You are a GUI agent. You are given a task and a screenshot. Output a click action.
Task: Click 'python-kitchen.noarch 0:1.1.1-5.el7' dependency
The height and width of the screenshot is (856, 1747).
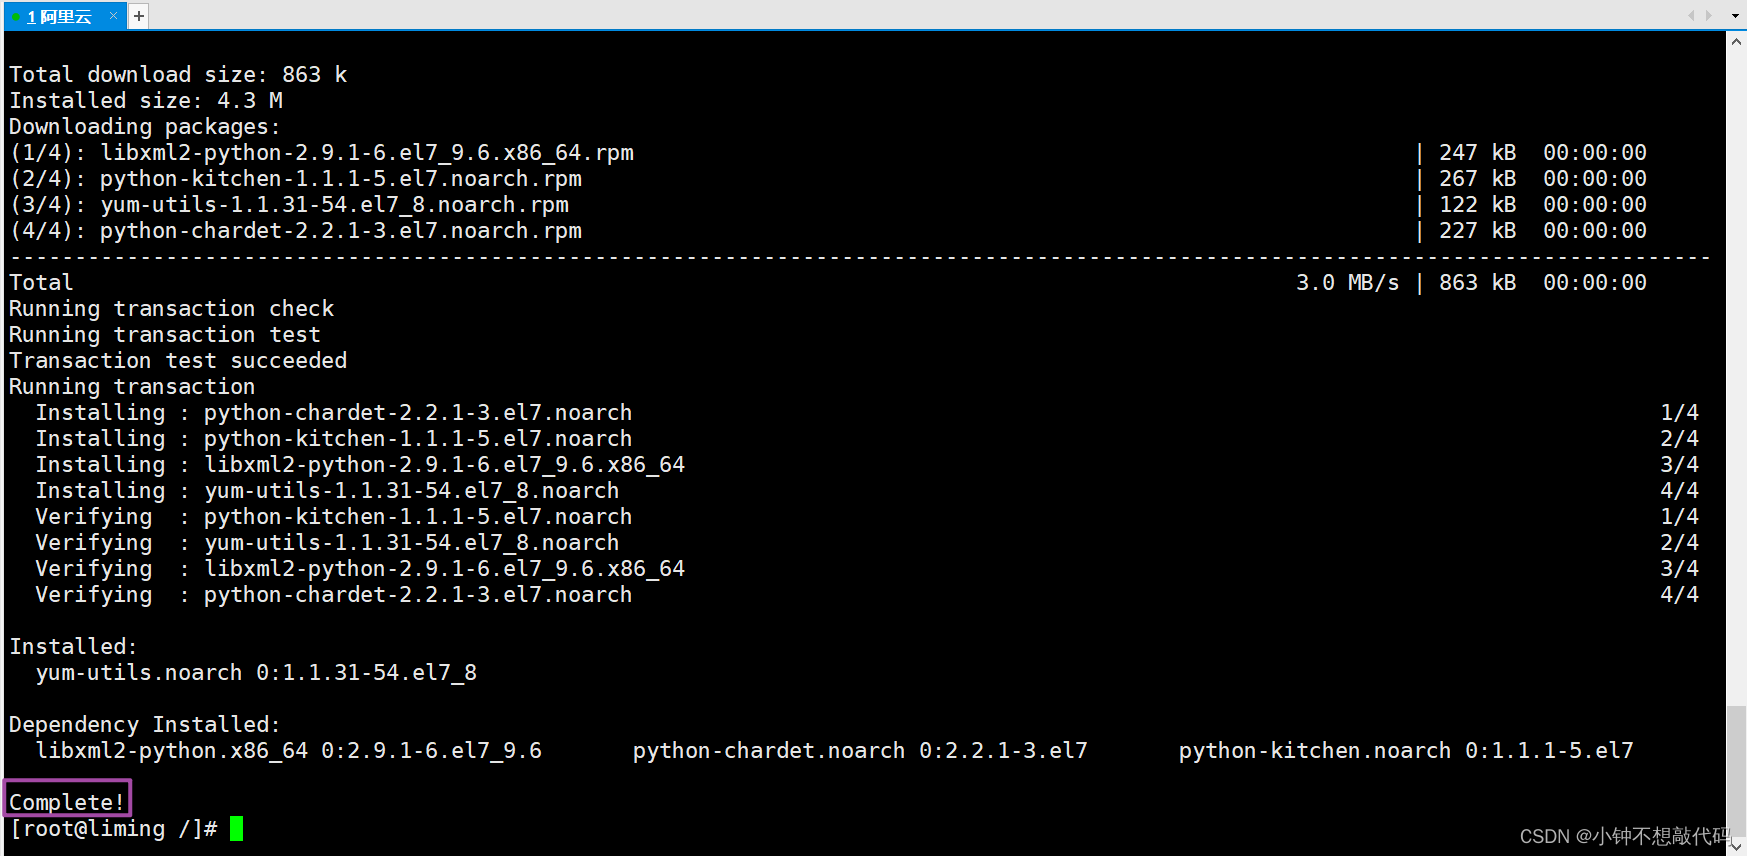1406,751
